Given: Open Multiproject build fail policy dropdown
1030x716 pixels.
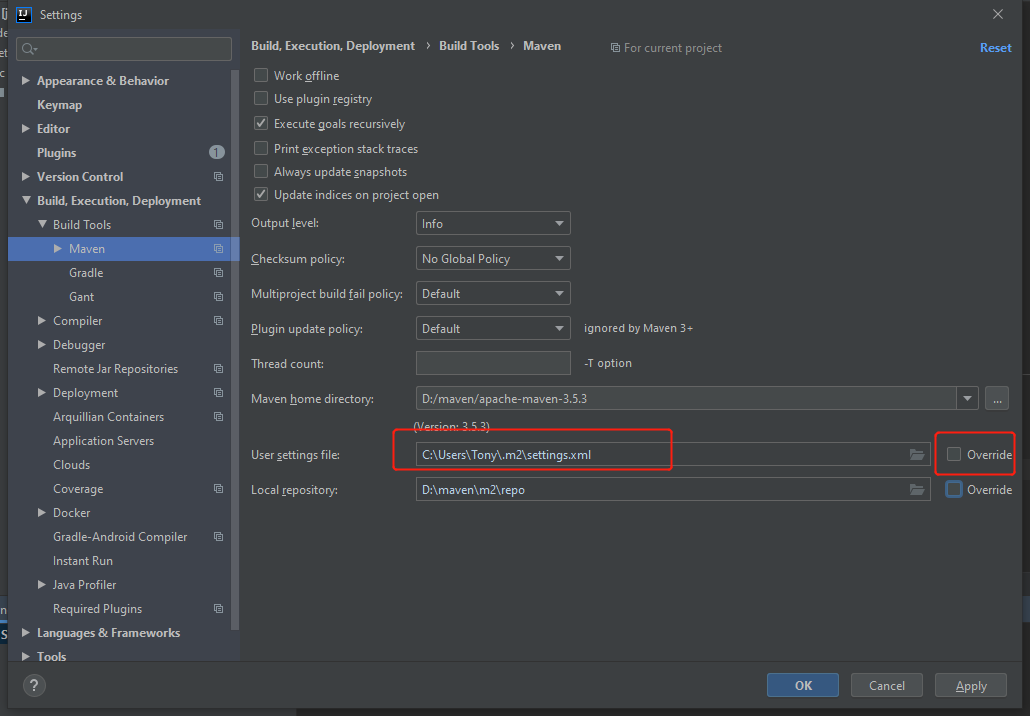Looking at the screenshot, I should point(493,294).
